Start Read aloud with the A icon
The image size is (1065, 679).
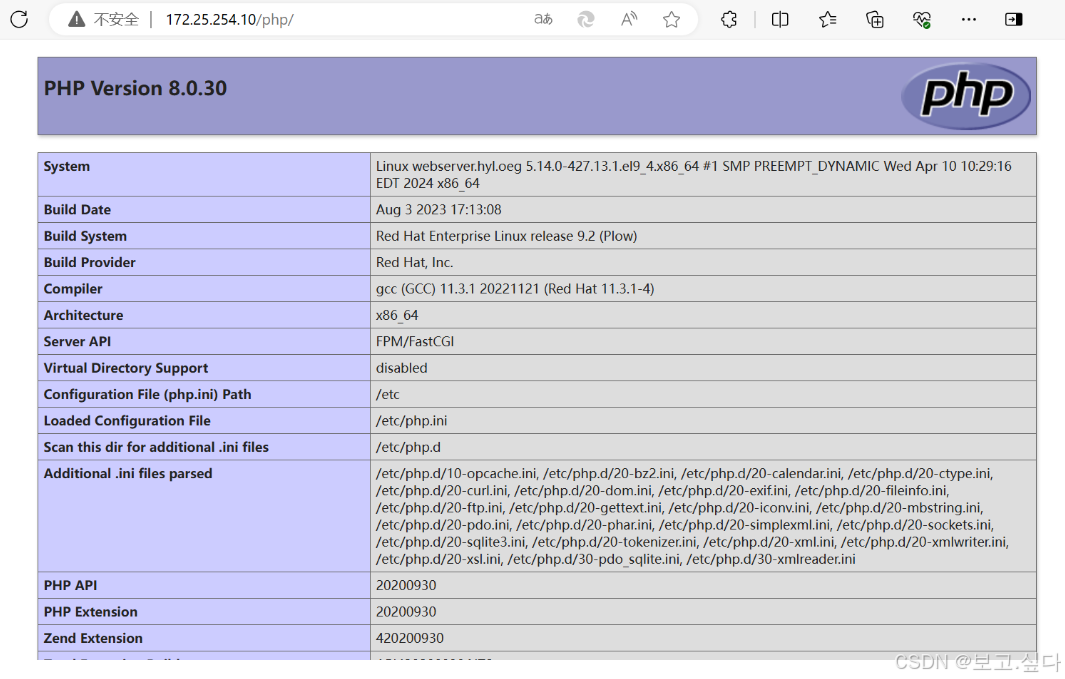click(x=629, y=20)
